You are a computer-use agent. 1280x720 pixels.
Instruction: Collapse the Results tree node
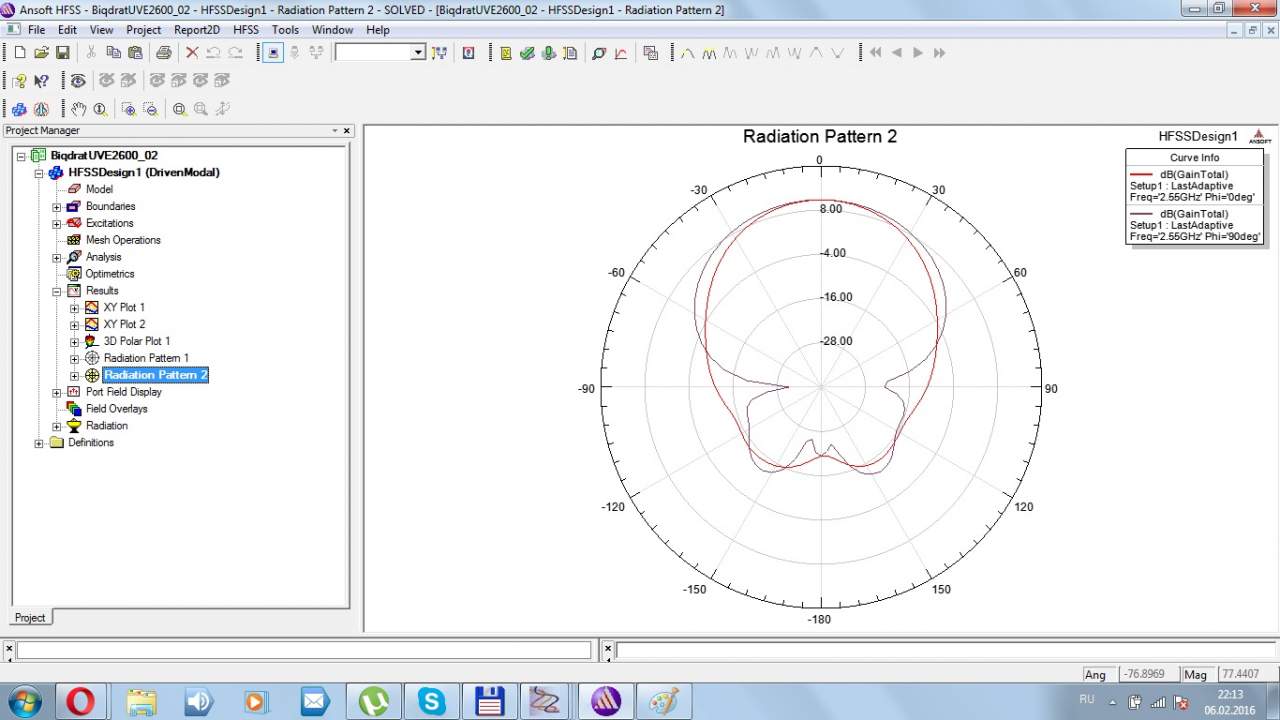pyautogui.click(x=57, y=291)
